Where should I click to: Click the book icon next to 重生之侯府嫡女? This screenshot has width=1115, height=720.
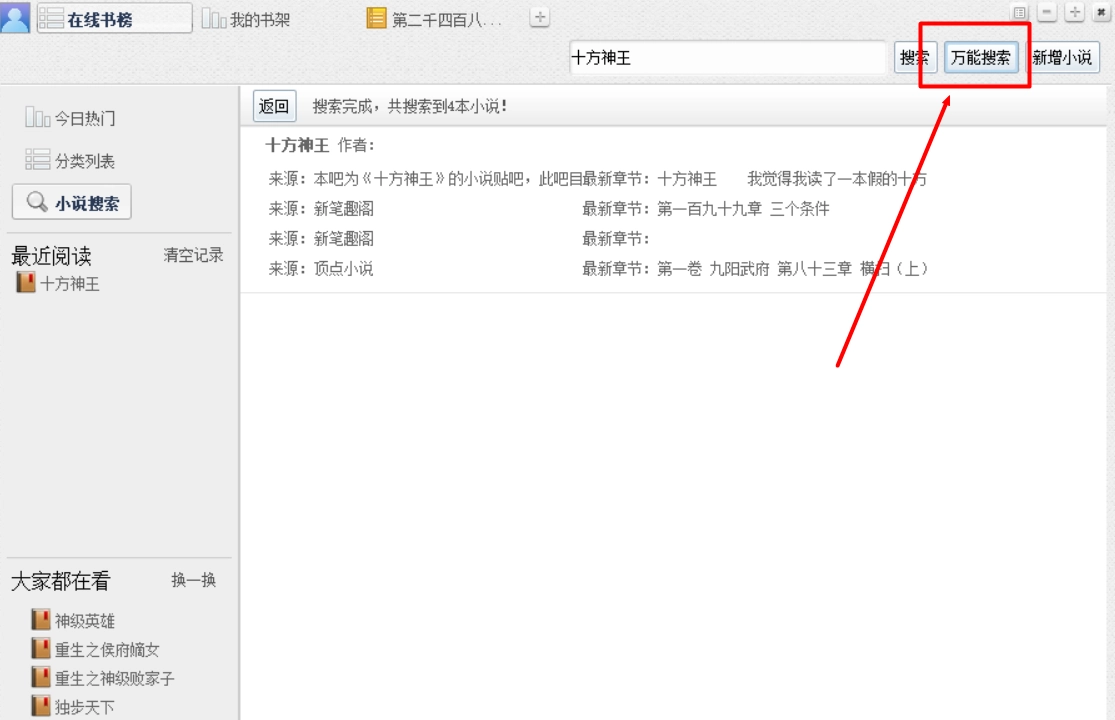41,648
